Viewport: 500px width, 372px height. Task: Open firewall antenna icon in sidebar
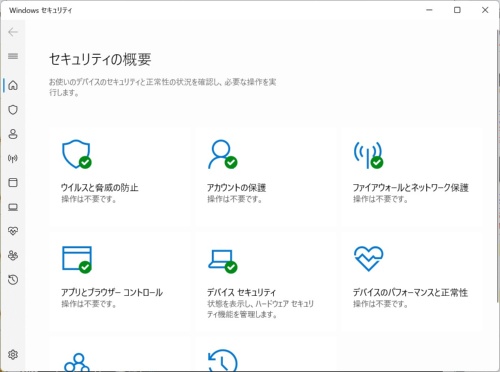(13, 158)
